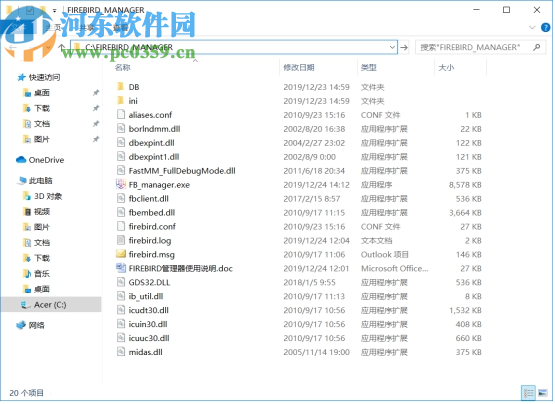
Task: Click the 8,578 KB size cell
Action: pyautogui.click(x=465, y=185)
